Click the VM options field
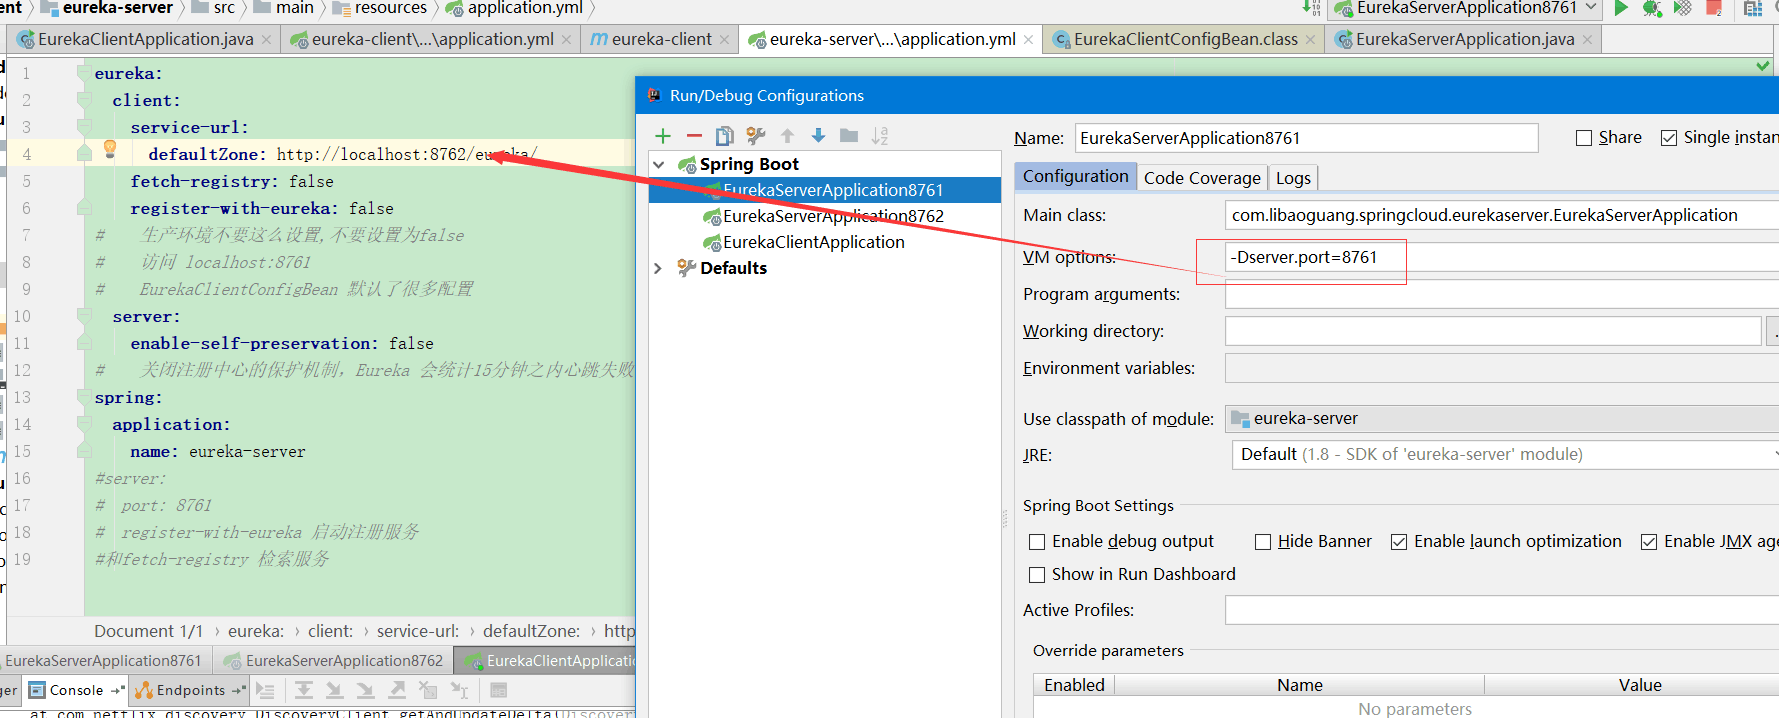 click(x=1502, y=257)
